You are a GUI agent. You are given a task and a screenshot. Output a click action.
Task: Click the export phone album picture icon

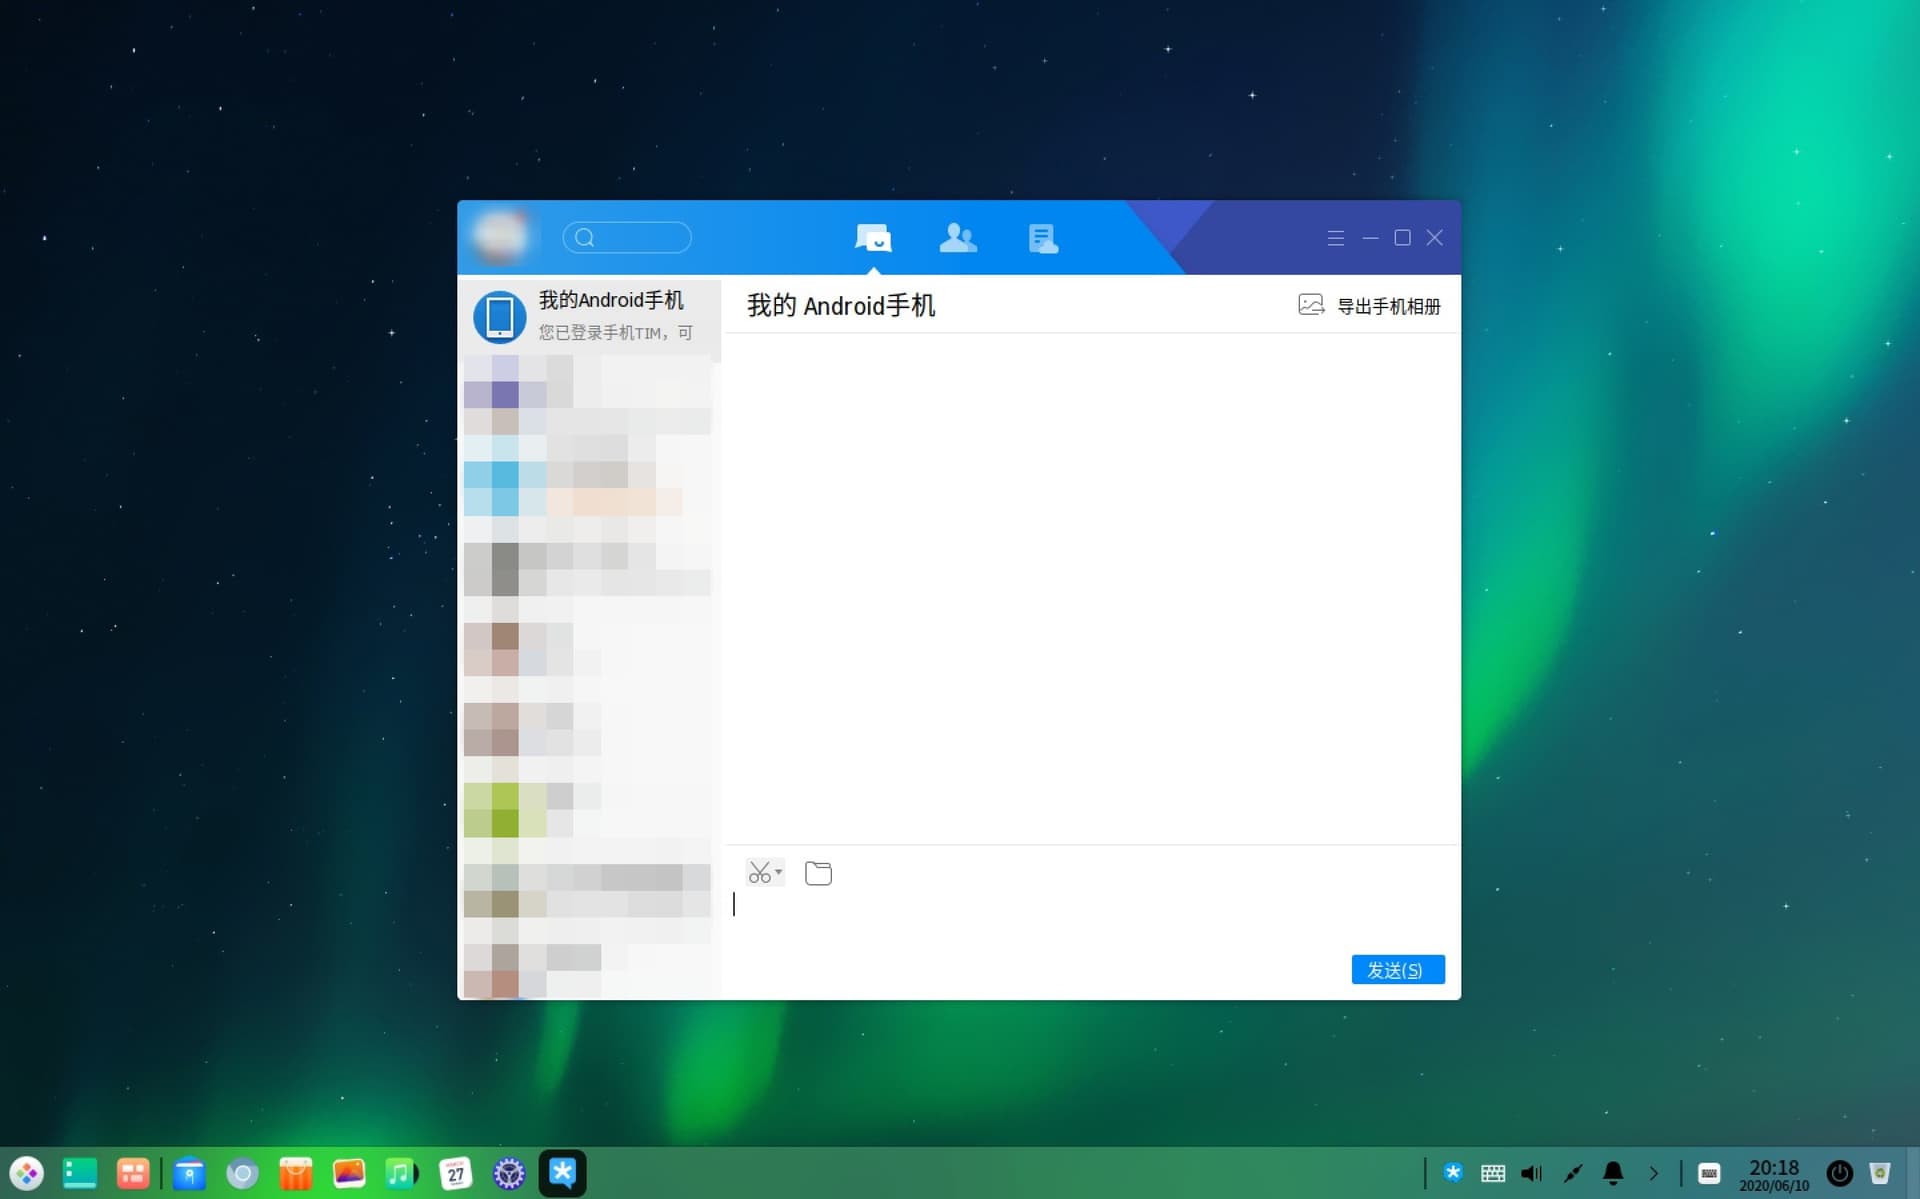coord(1311,305)
